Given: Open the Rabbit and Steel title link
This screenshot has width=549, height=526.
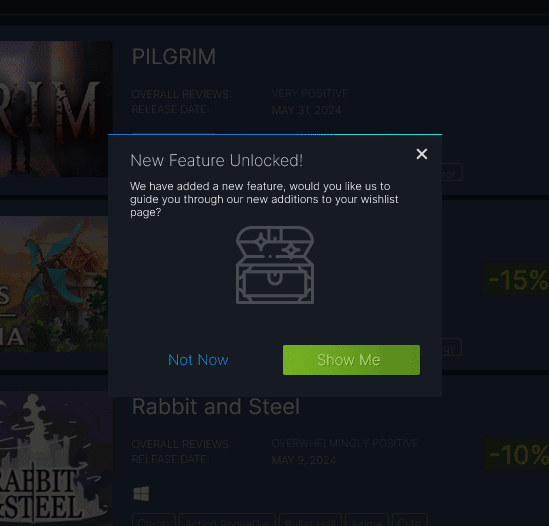Looking at the screenshot, I should (216, 407).
